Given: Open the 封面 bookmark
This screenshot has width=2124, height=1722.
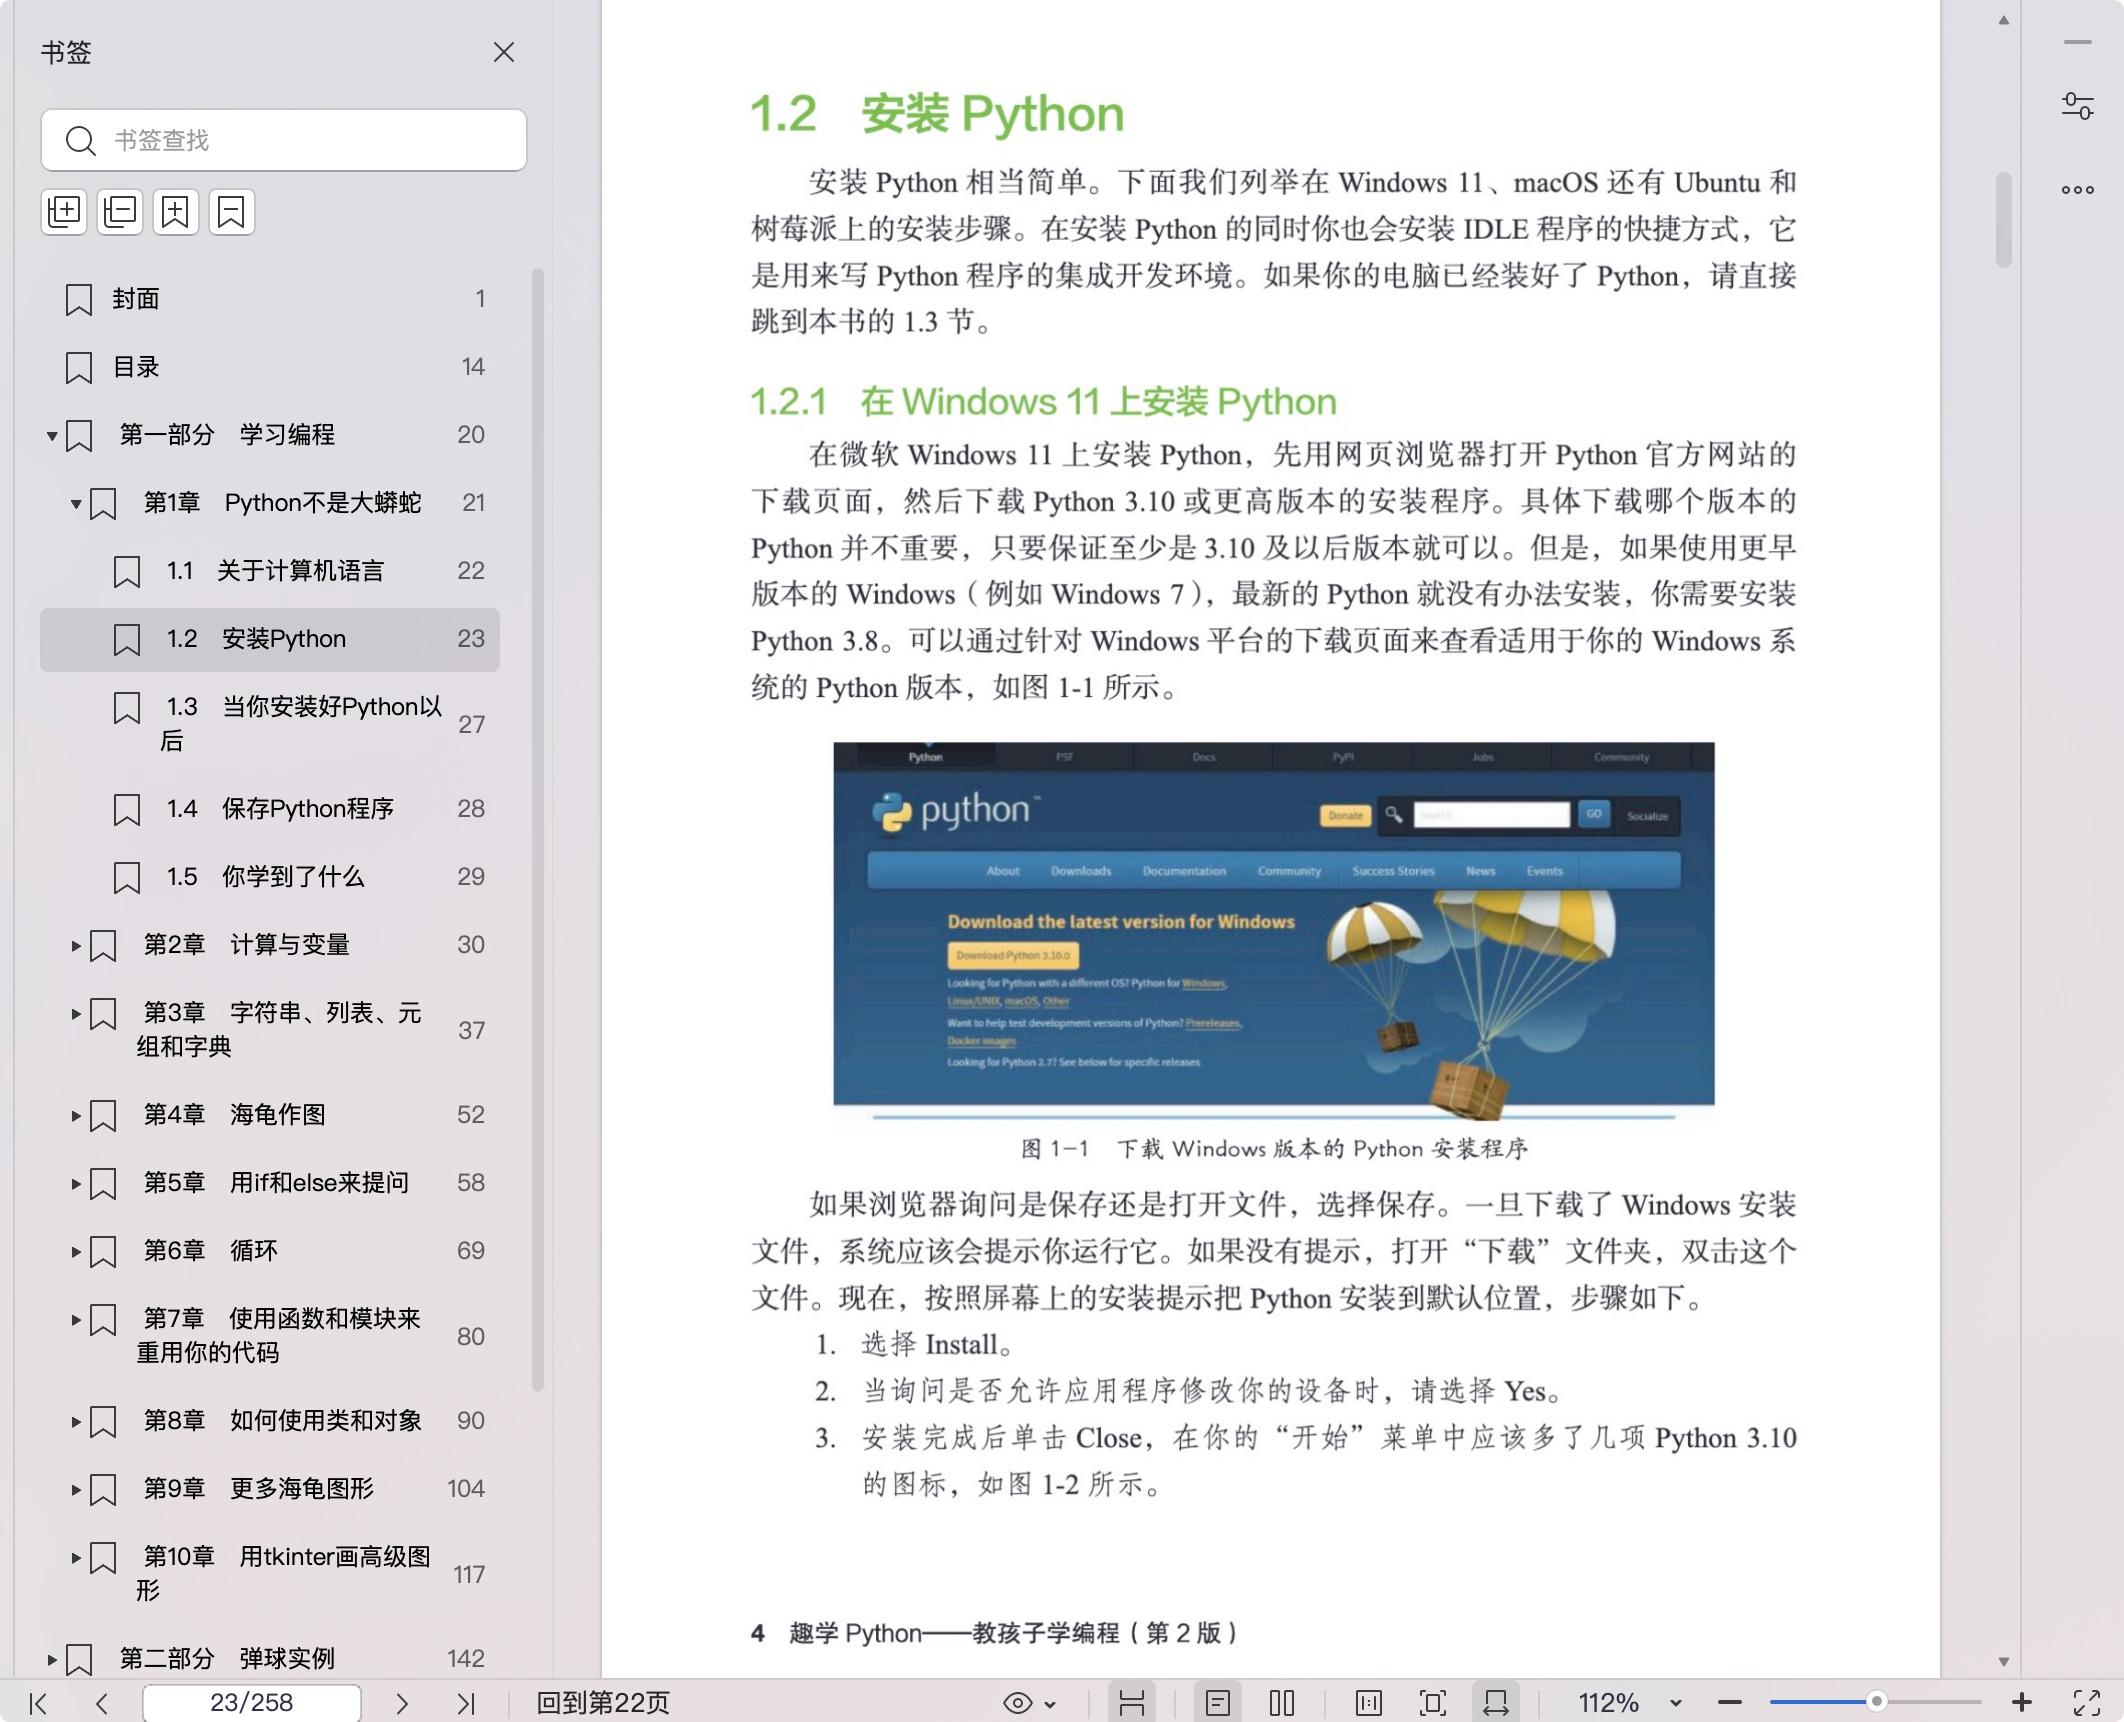Looking at the screenshot, I should (270, 299).
